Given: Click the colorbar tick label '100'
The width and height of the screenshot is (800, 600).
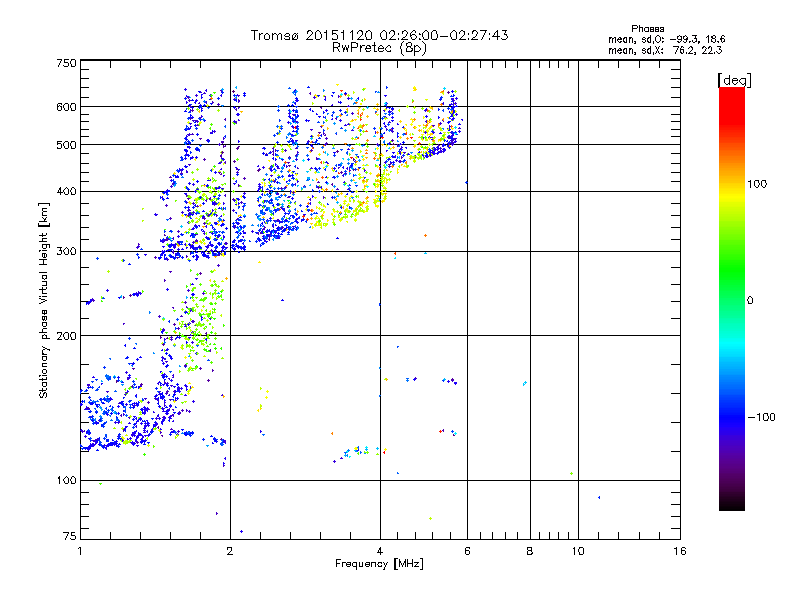Looking at the screenshot, I should 757,184.
